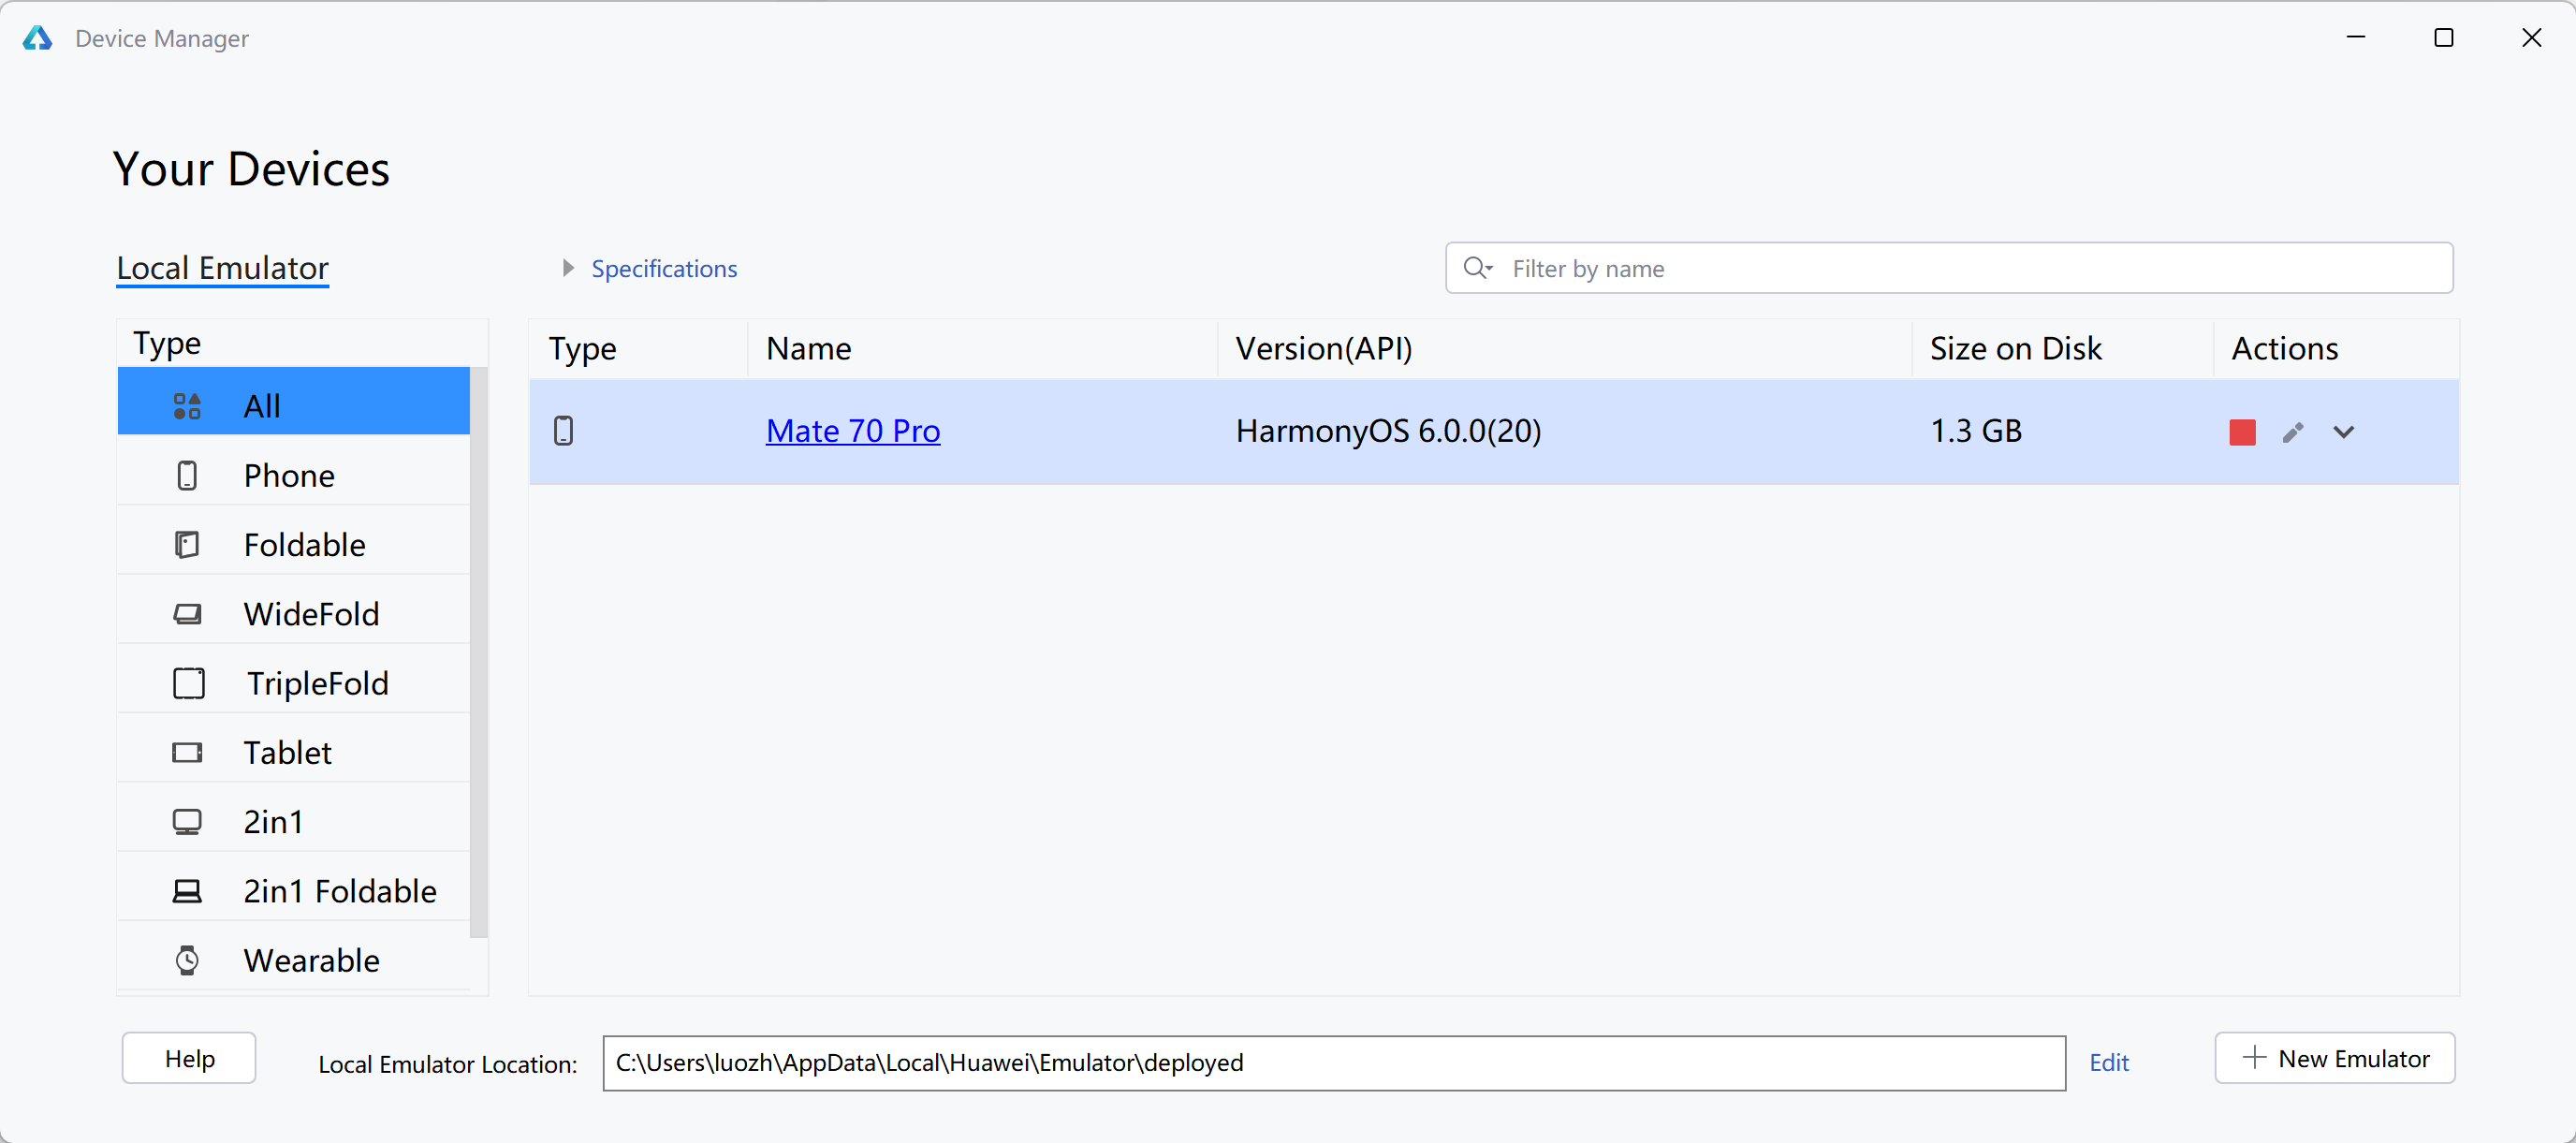Expand the Specifications disclosure triangle
2576x1143 pixels.
click(568, 268)
